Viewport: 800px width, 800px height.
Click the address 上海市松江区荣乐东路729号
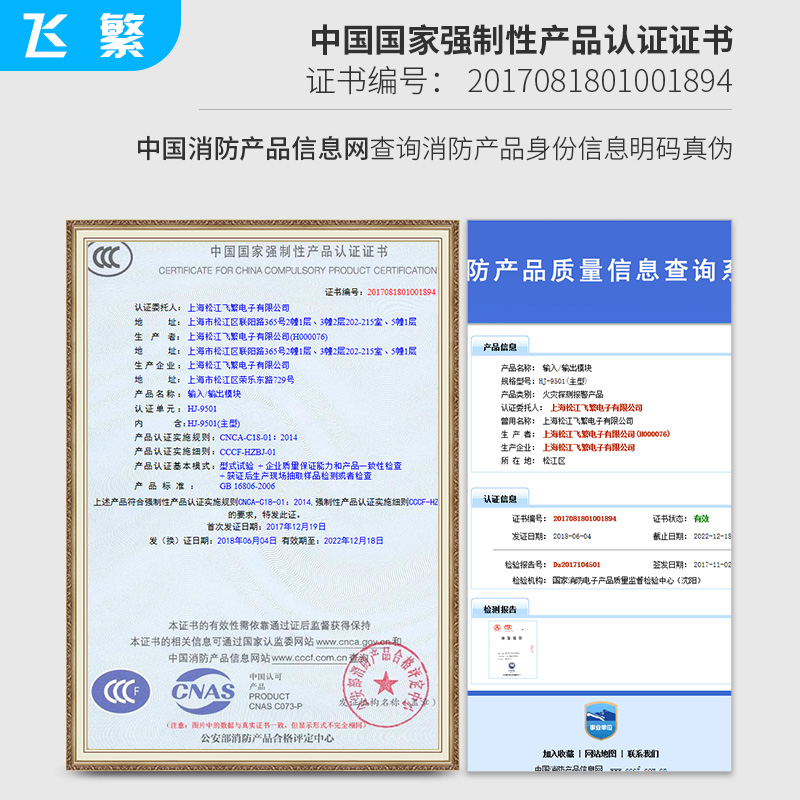(240, 380)
